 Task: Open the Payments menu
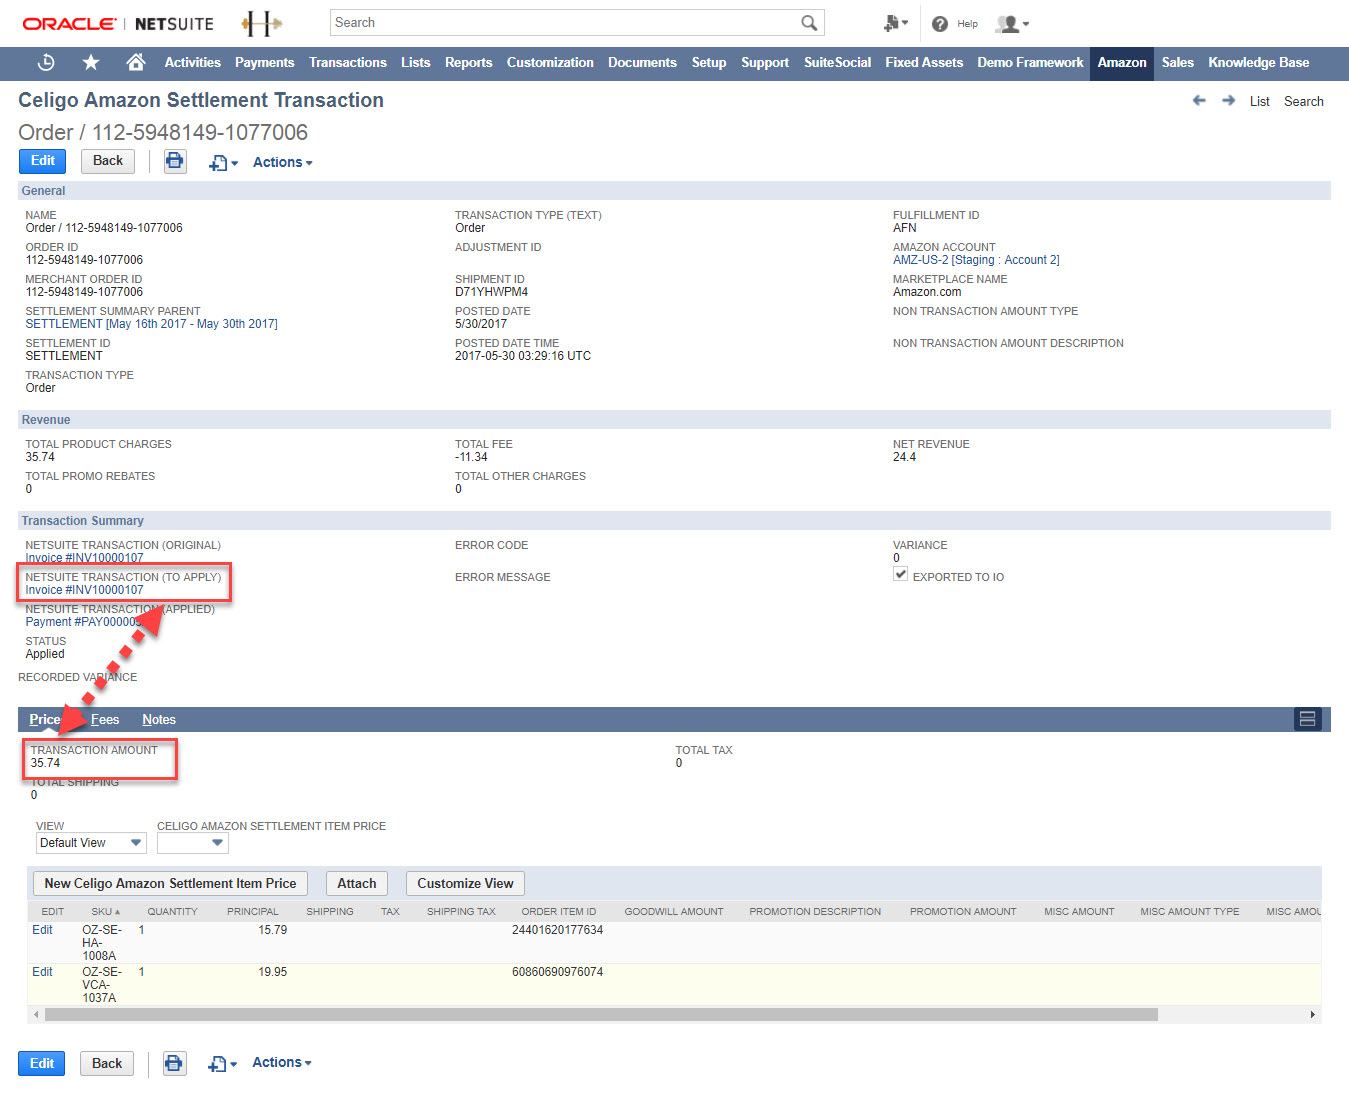[x=264, y=62]
